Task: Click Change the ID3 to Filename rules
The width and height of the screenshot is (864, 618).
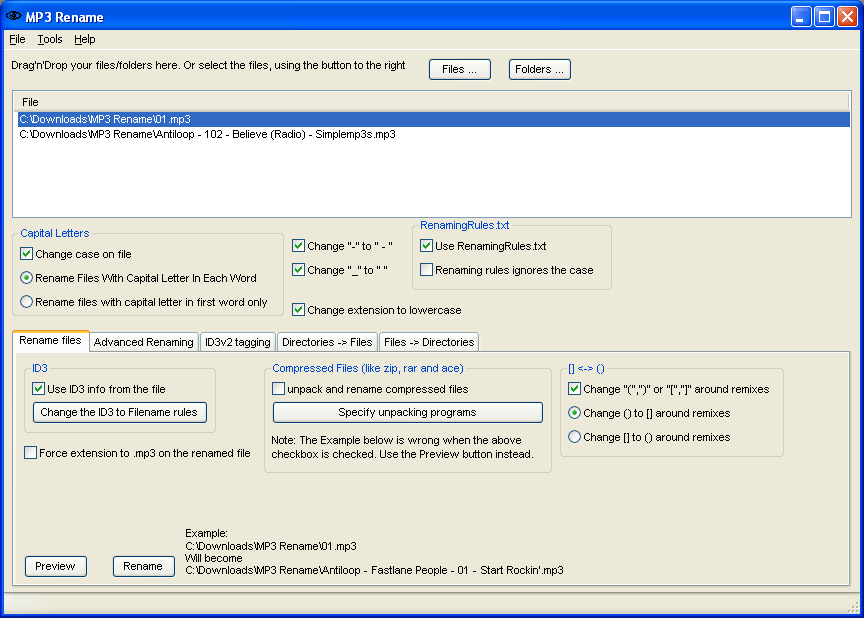Action: point(120,413)
